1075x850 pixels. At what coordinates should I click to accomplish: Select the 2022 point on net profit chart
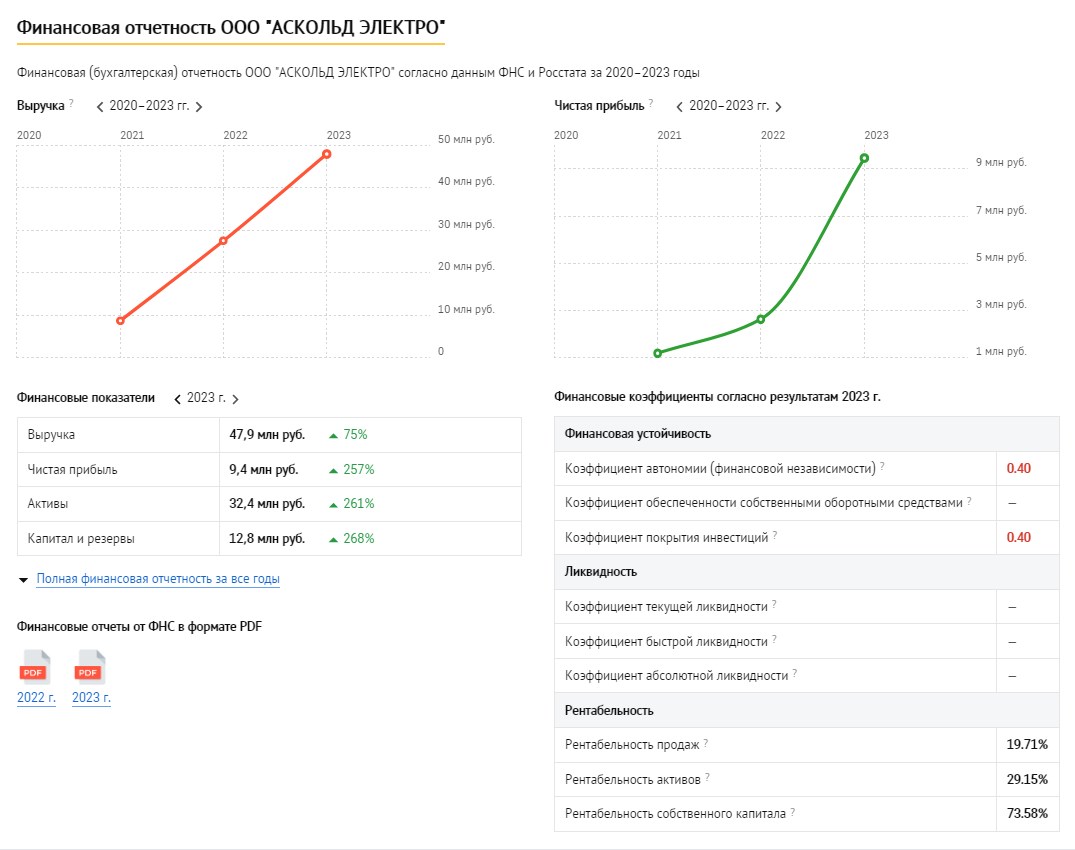point(761,319)
